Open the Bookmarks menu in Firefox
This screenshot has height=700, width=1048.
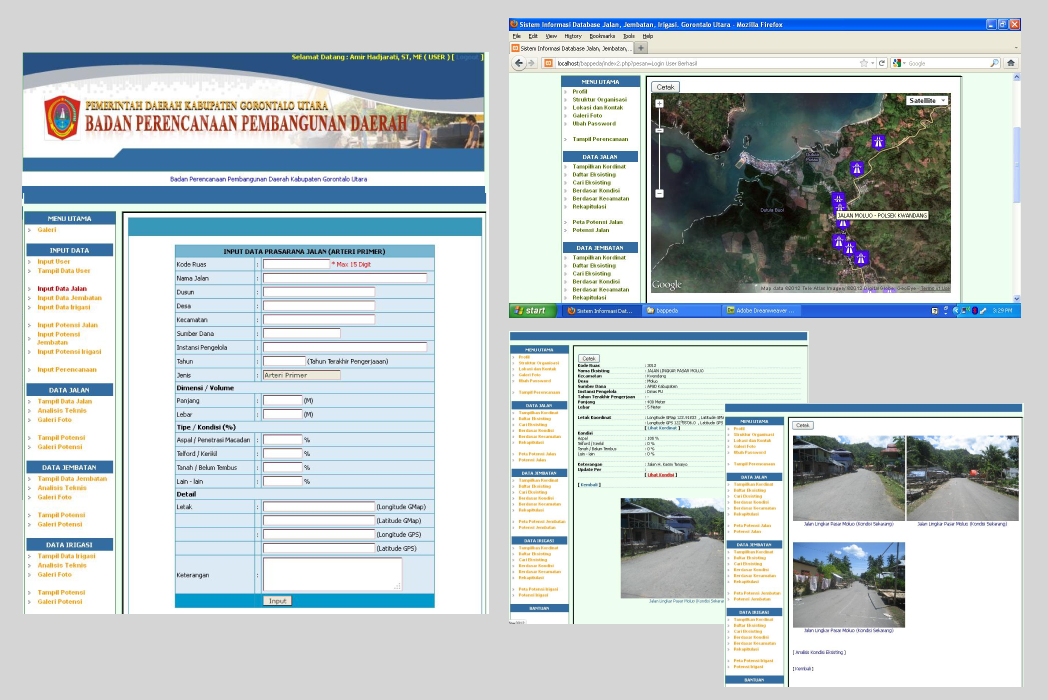pos(603,36)
